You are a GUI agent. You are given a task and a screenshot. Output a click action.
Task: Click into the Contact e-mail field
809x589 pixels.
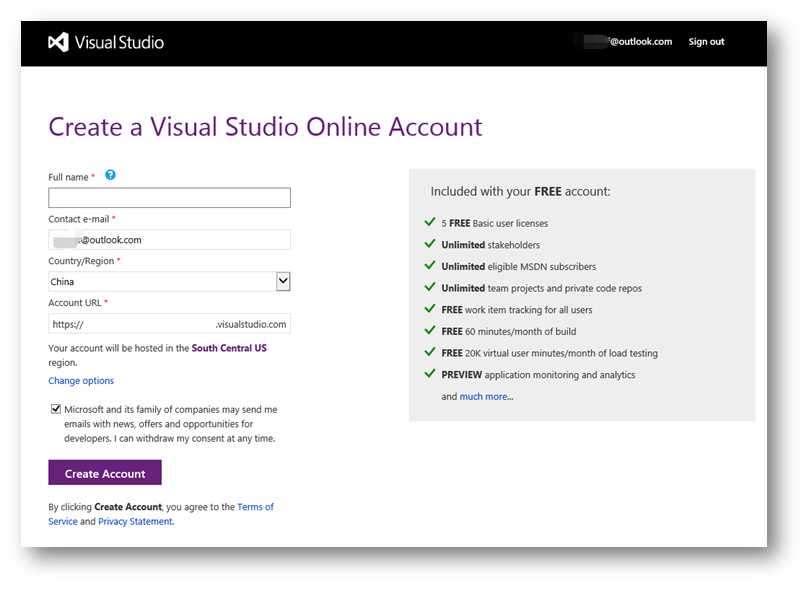(x=169, y=240)
